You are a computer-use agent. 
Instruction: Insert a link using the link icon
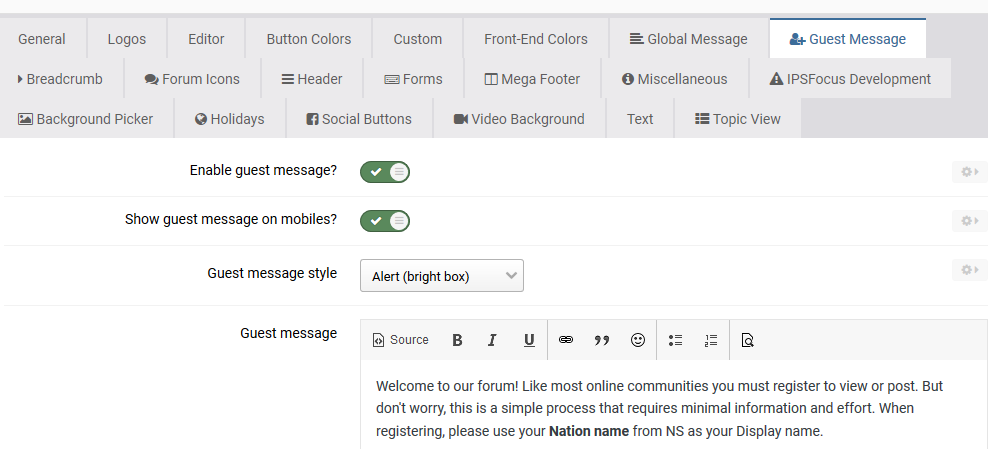pyautogui.click(x=566, y=340)
